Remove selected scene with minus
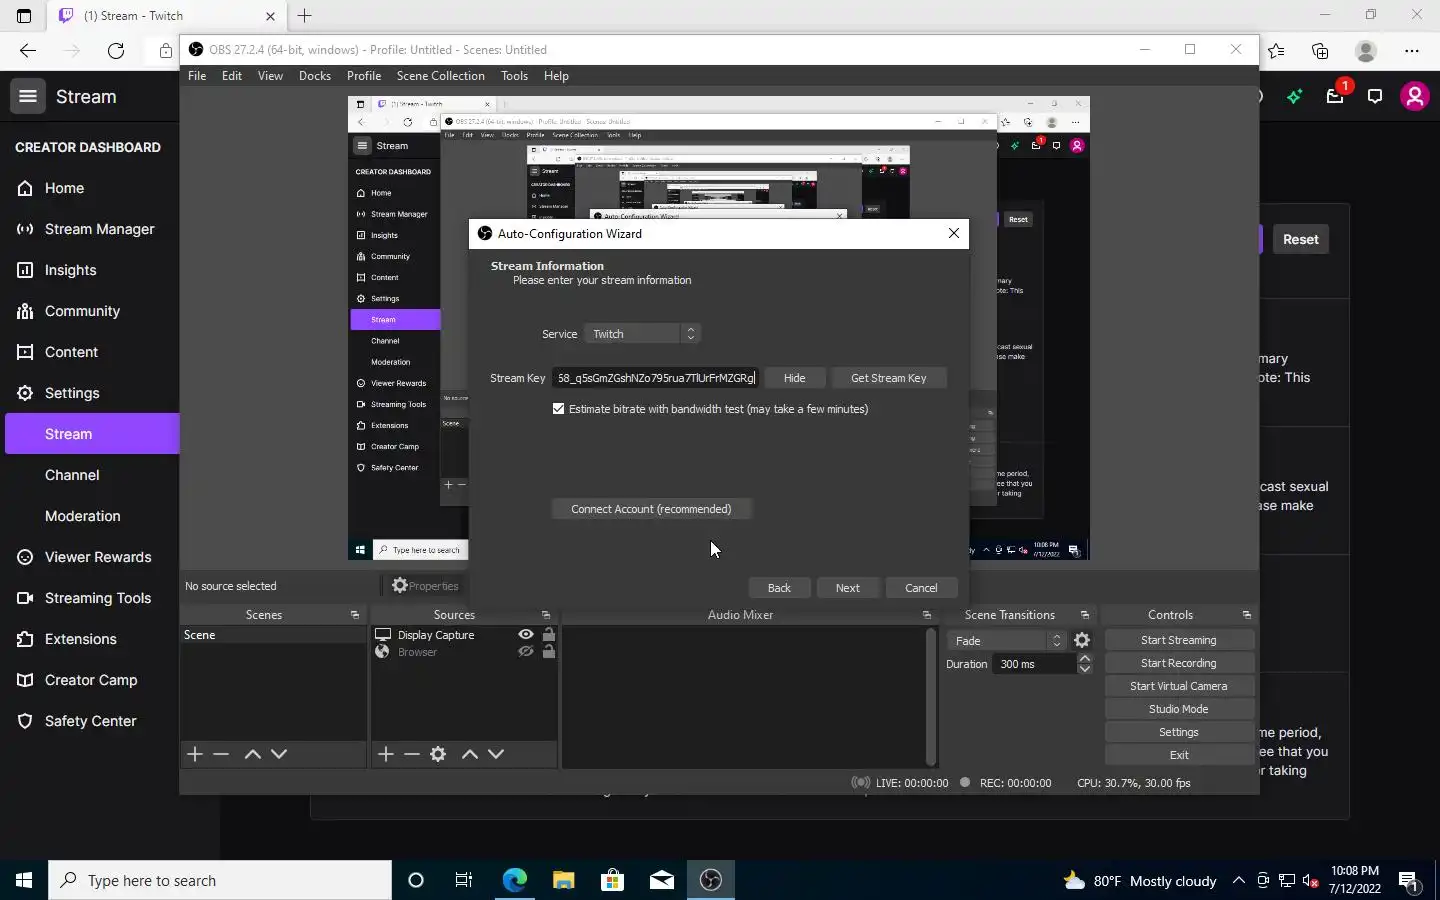The width and height of the screenshot is (1440, 900). pos(221,754)
